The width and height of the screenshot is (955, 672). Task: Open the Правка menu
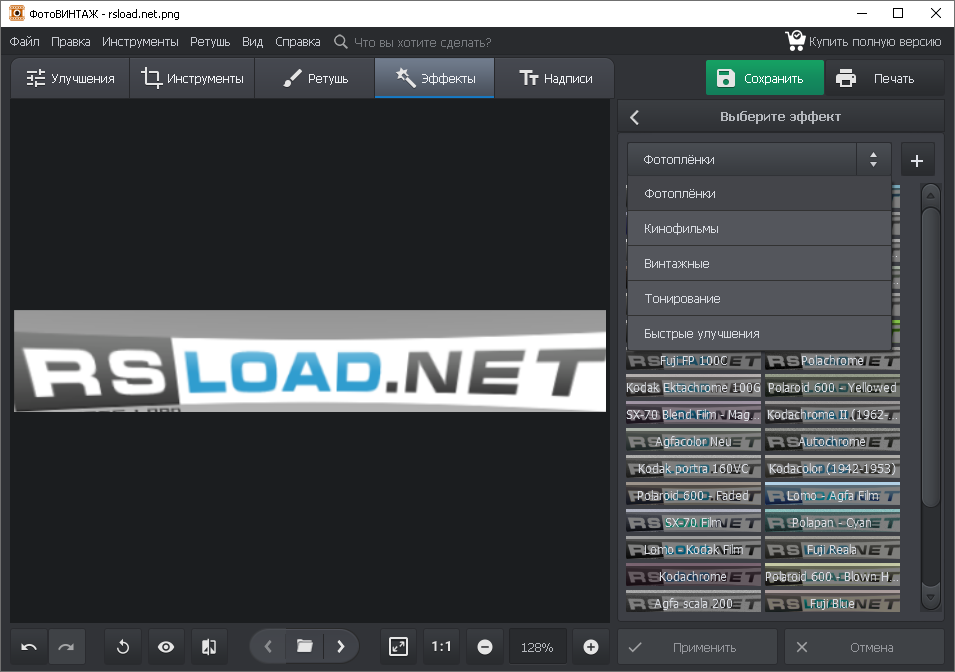(71, 42)
